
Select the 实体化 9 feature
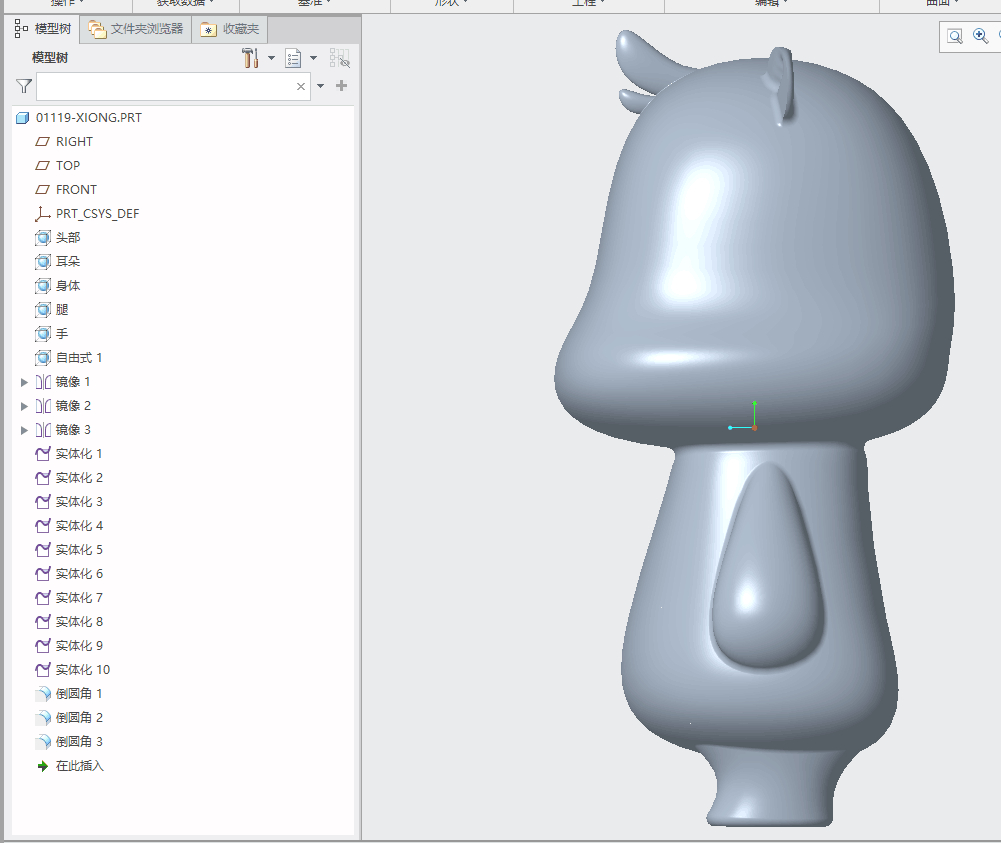[x=69, y=646]
